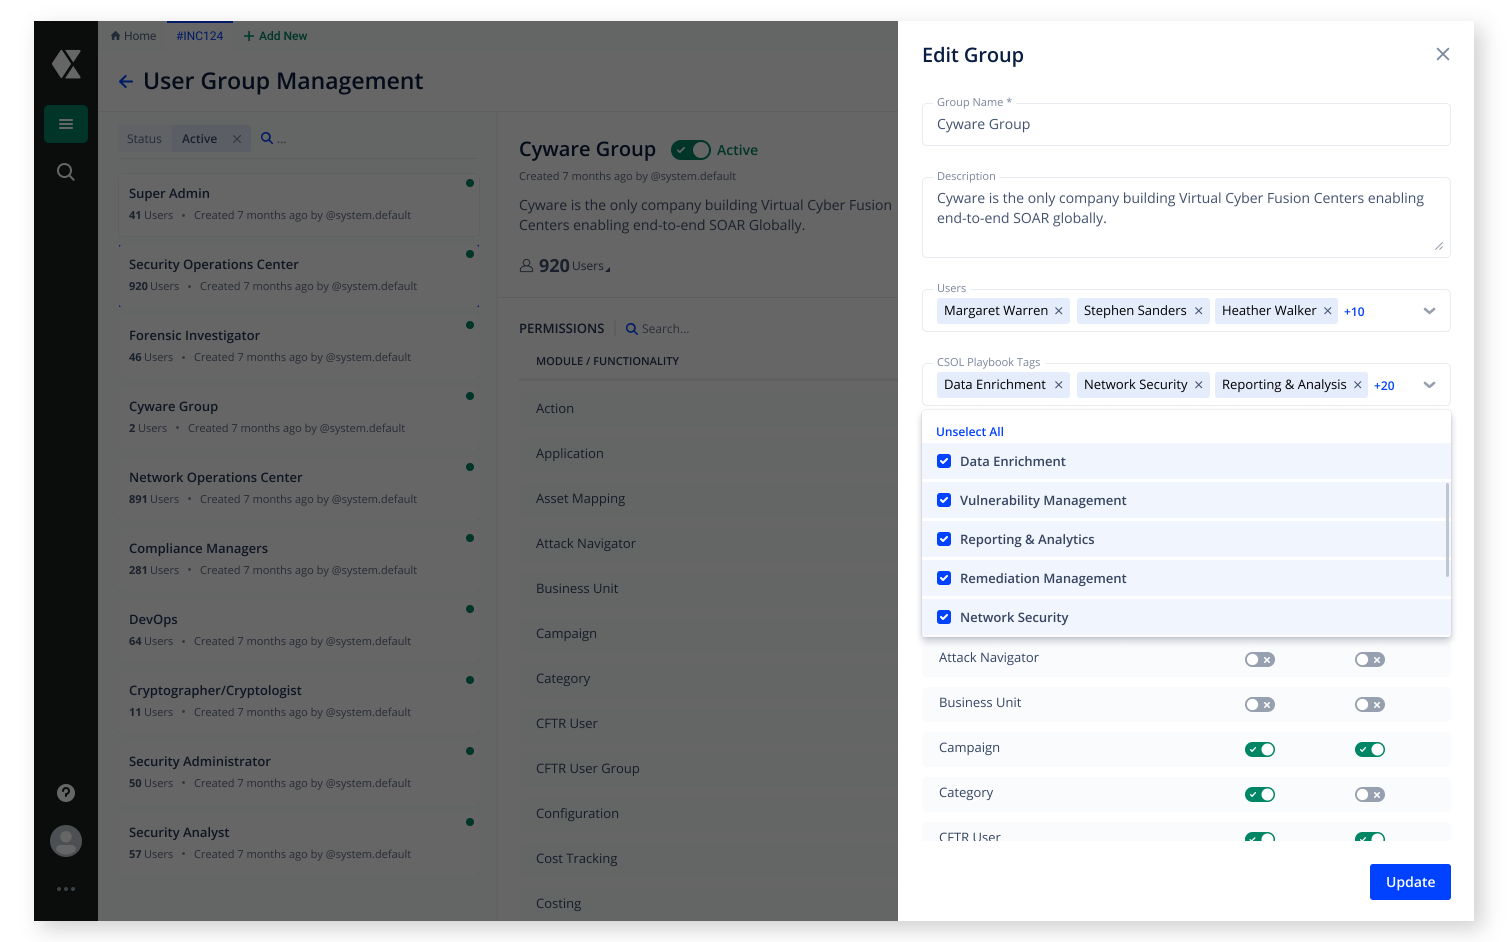Select the Super Admin group

[298, 204]
